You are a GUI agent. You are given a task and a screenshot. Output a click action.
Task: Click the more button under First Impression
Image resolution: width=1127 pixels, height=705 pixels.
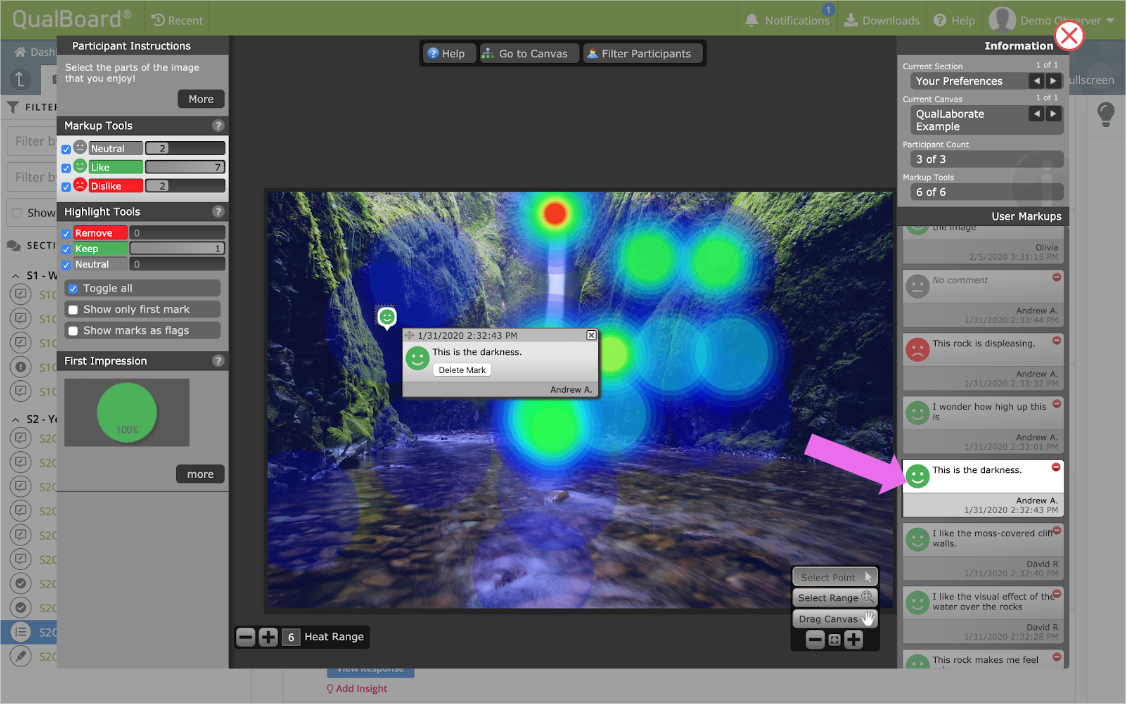coord(200,474)
